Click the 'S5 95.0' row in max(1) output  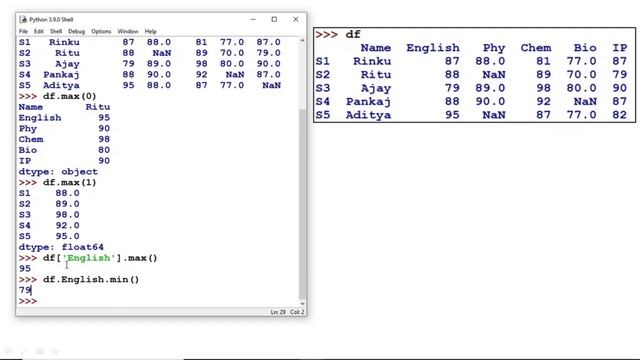point(49,236)
